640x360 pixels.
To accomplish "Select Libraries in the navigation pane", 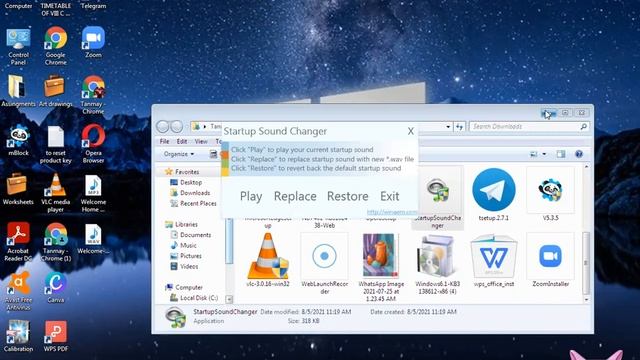I will (x=182, y=224).
